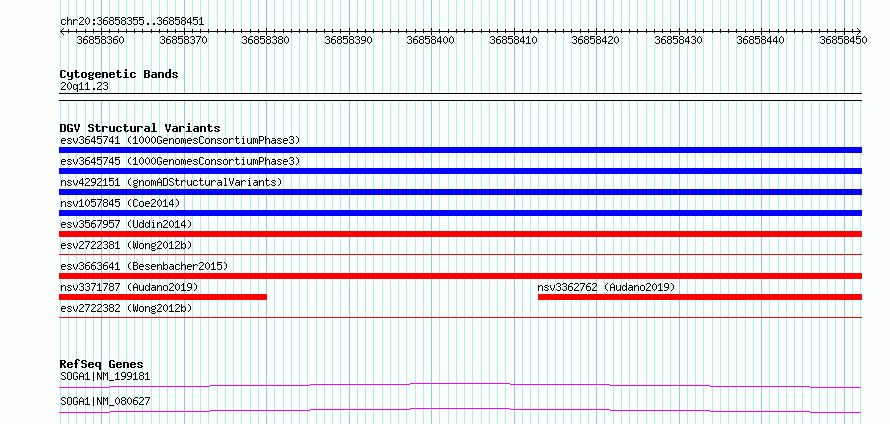
Task: Click ruler position 36858360
Action: (101, 40)
